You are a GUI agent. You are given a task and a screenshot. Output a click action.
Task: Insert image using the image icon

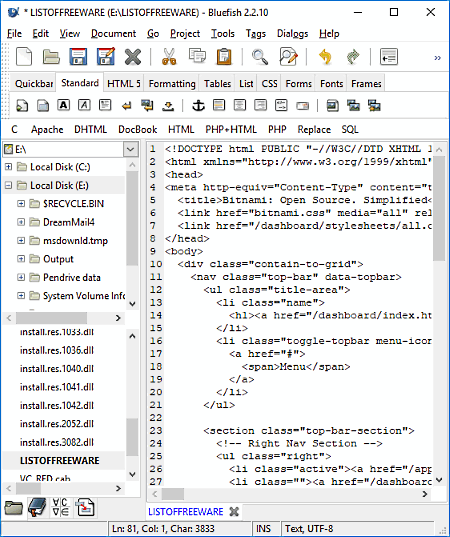point(333,105)
